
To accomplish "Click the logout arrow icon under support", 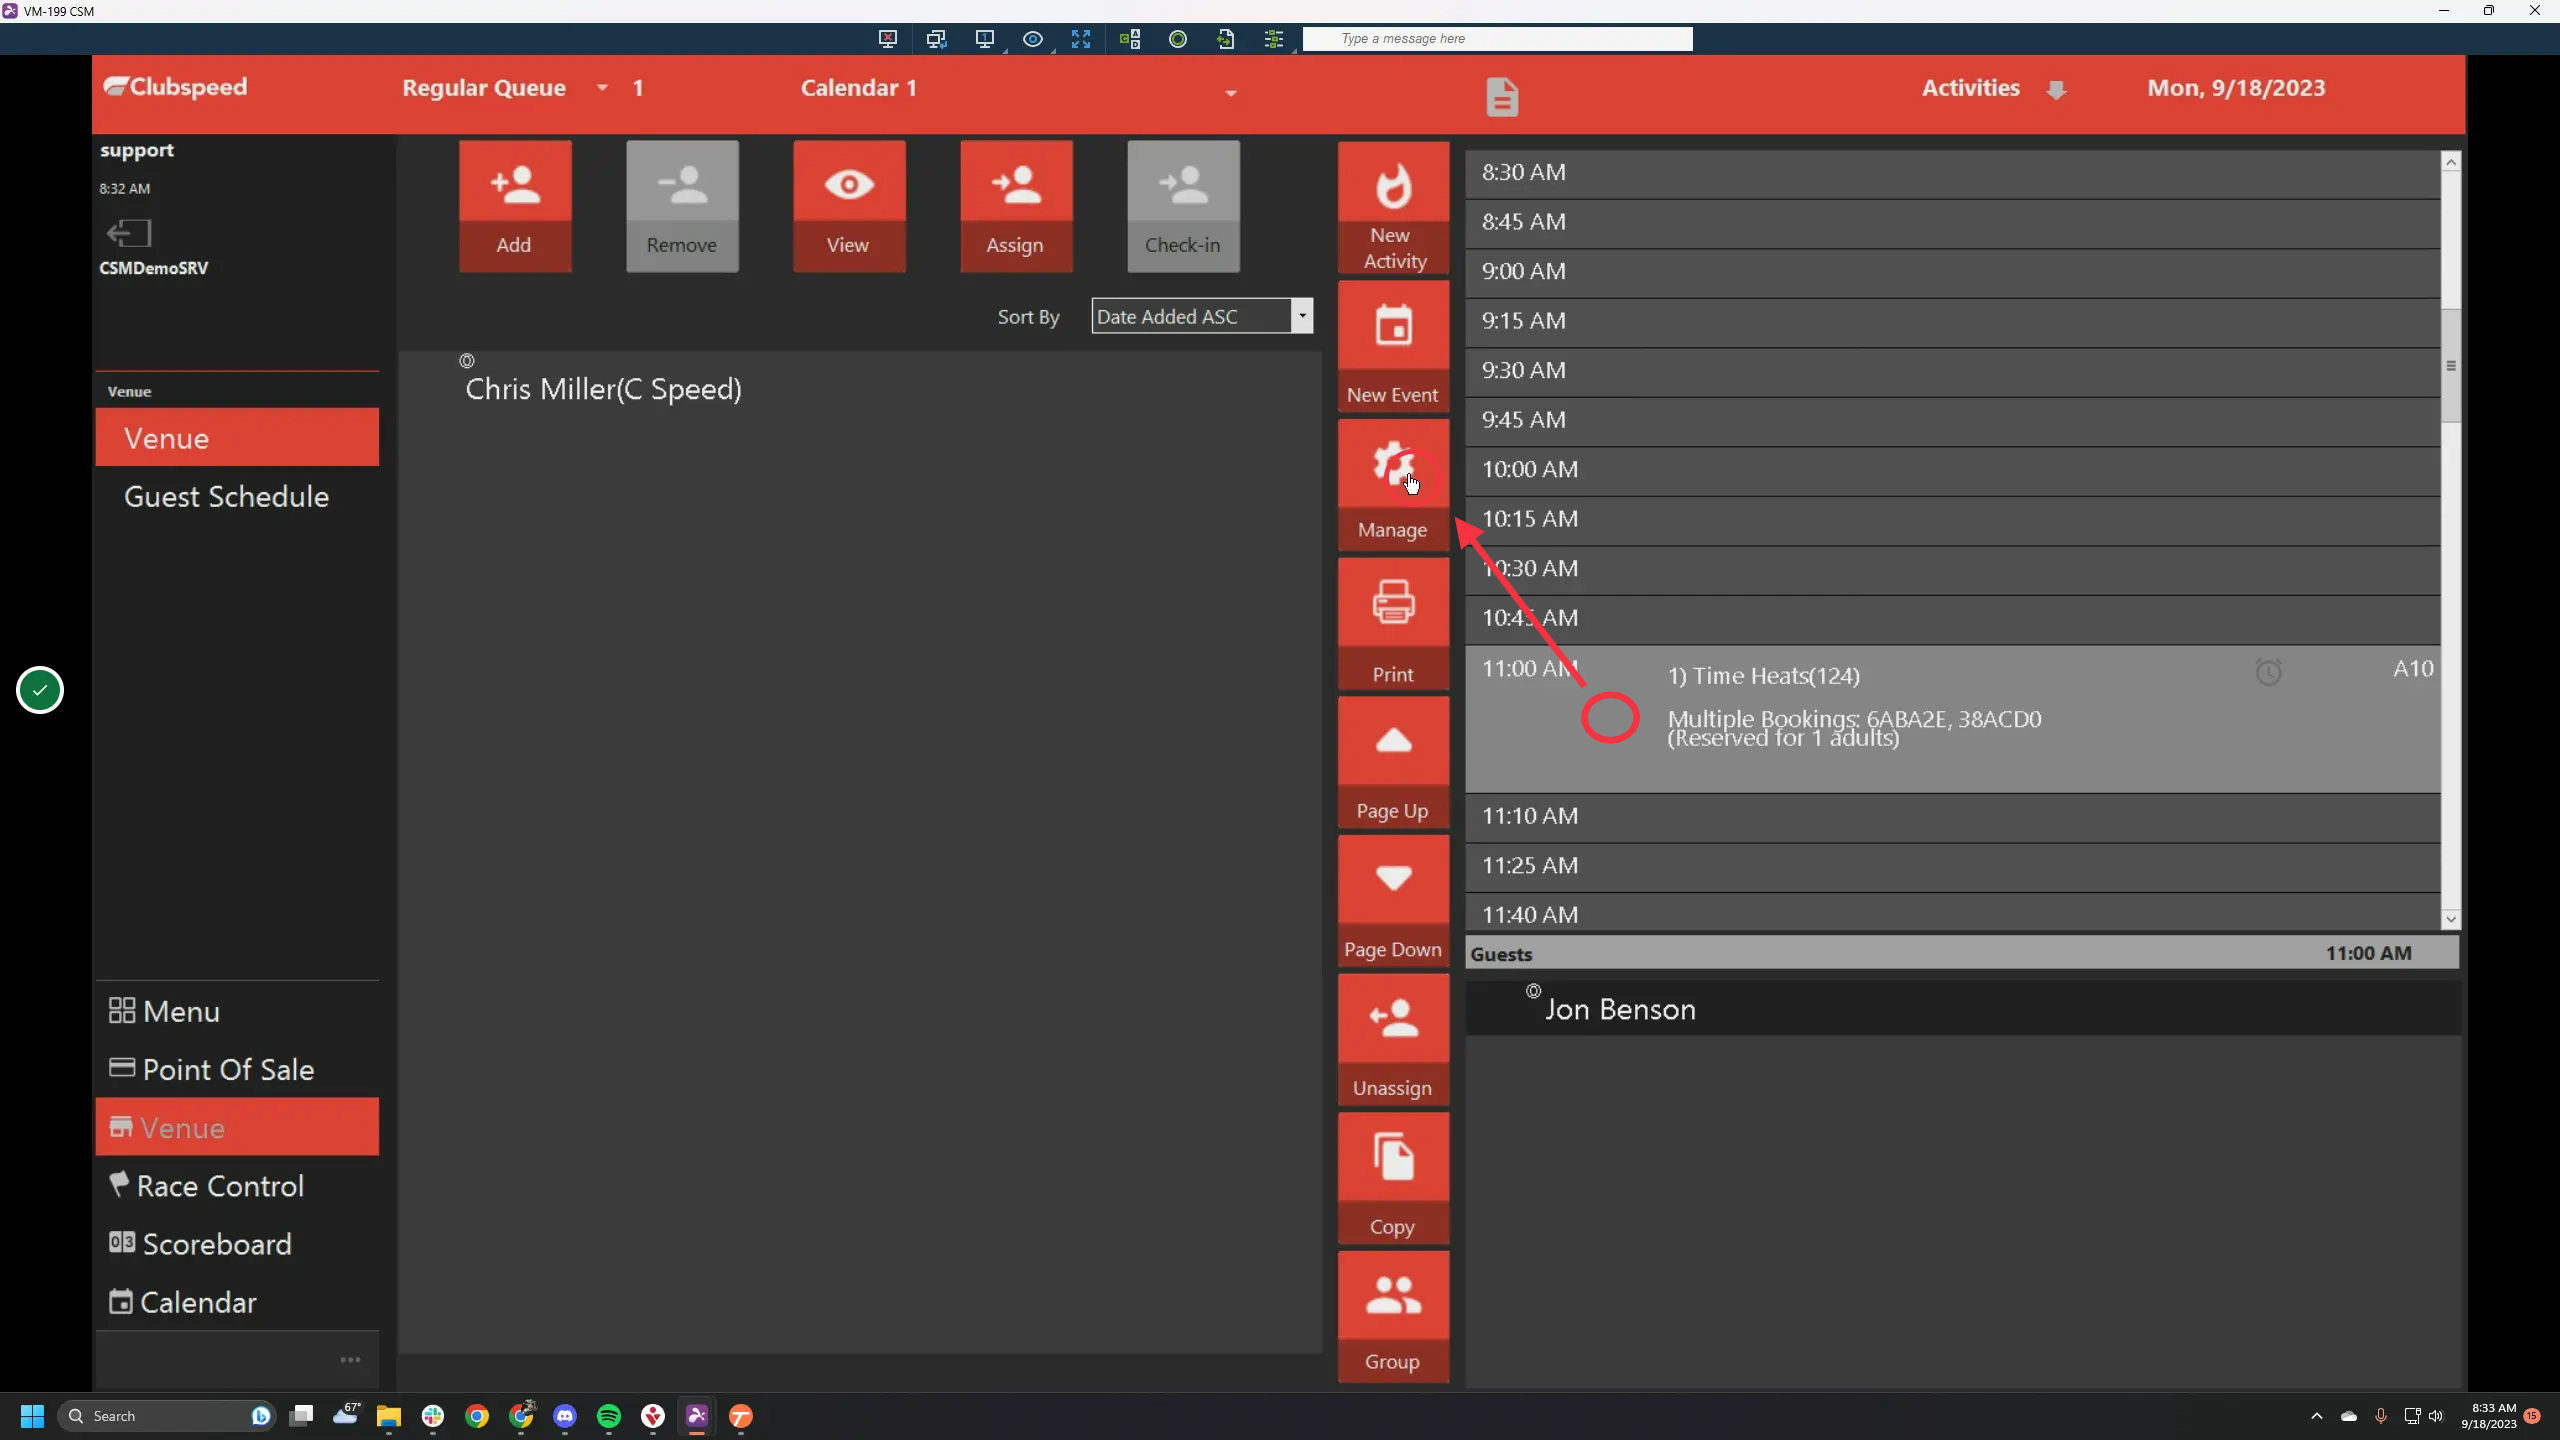I will (x=128, y=233).
